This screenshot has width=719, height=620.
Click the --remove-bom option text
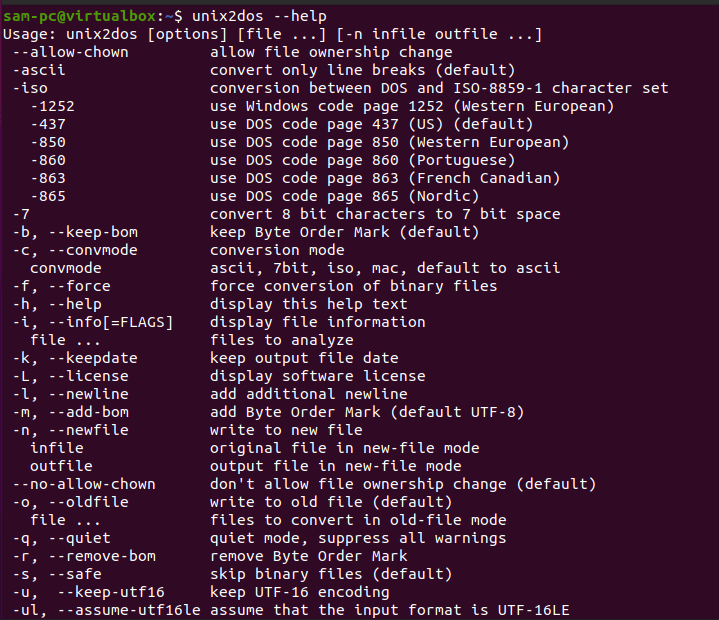[x=102, y=556]
